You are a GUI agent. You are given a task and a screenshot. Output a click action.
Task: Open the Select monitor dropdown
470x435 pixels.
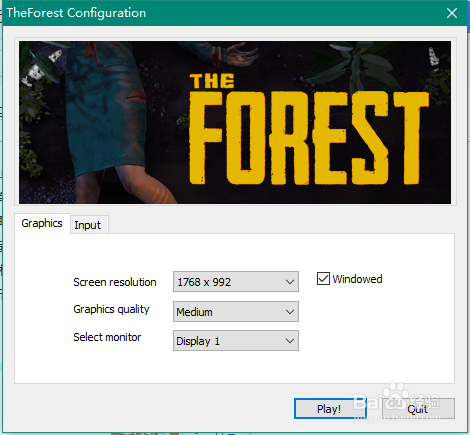(x=236, y=341)
